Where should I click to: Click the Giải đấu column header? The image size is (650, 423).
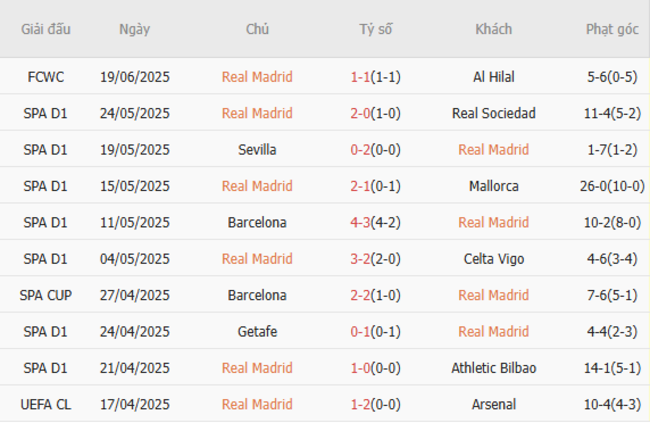point(44,29)
